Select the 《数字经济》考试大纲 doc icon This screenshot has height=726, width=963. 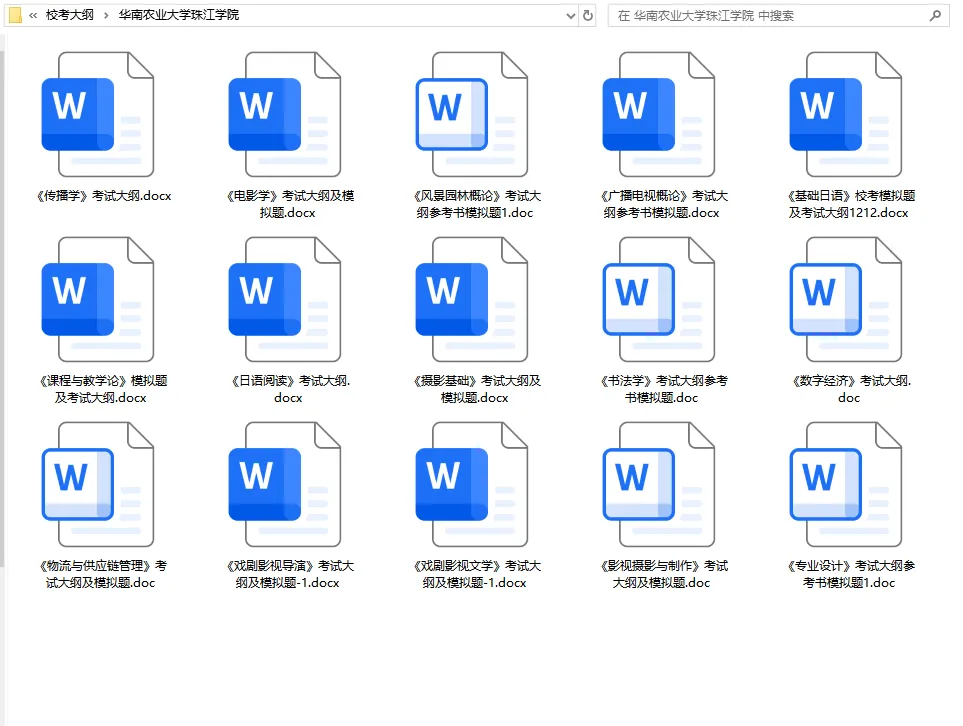846,299
